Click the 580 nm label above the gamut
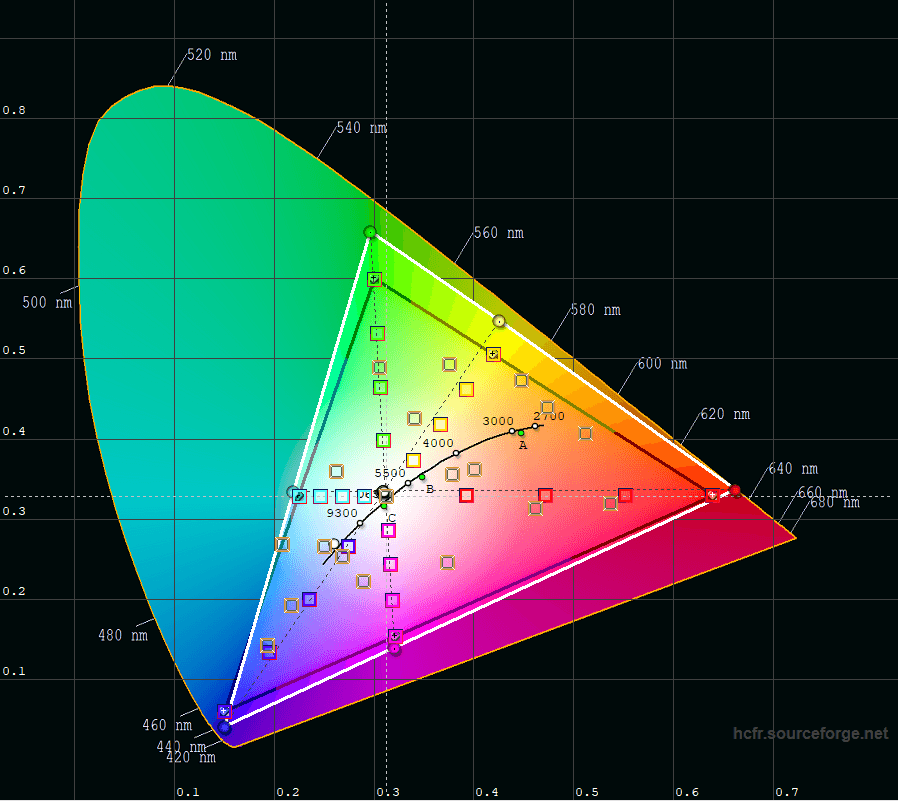898x801 pixels. click(596, 310)
